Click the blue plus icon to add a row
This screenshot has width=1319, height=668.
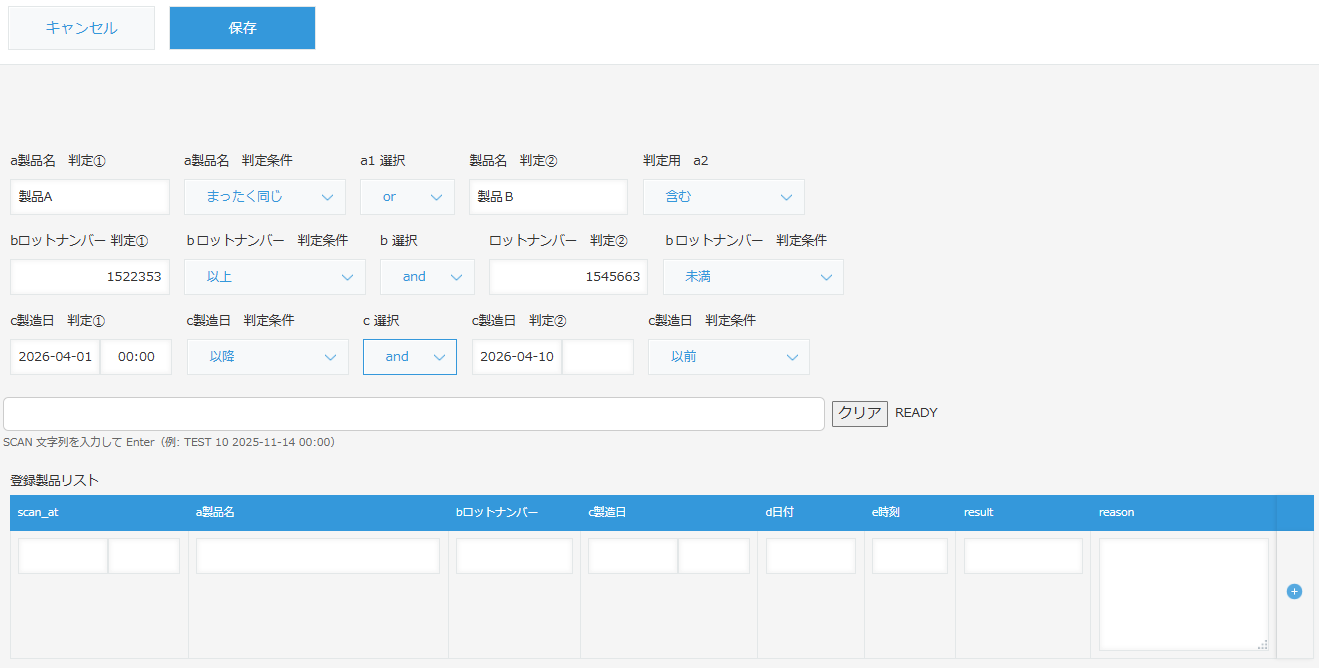point(1294,591)
